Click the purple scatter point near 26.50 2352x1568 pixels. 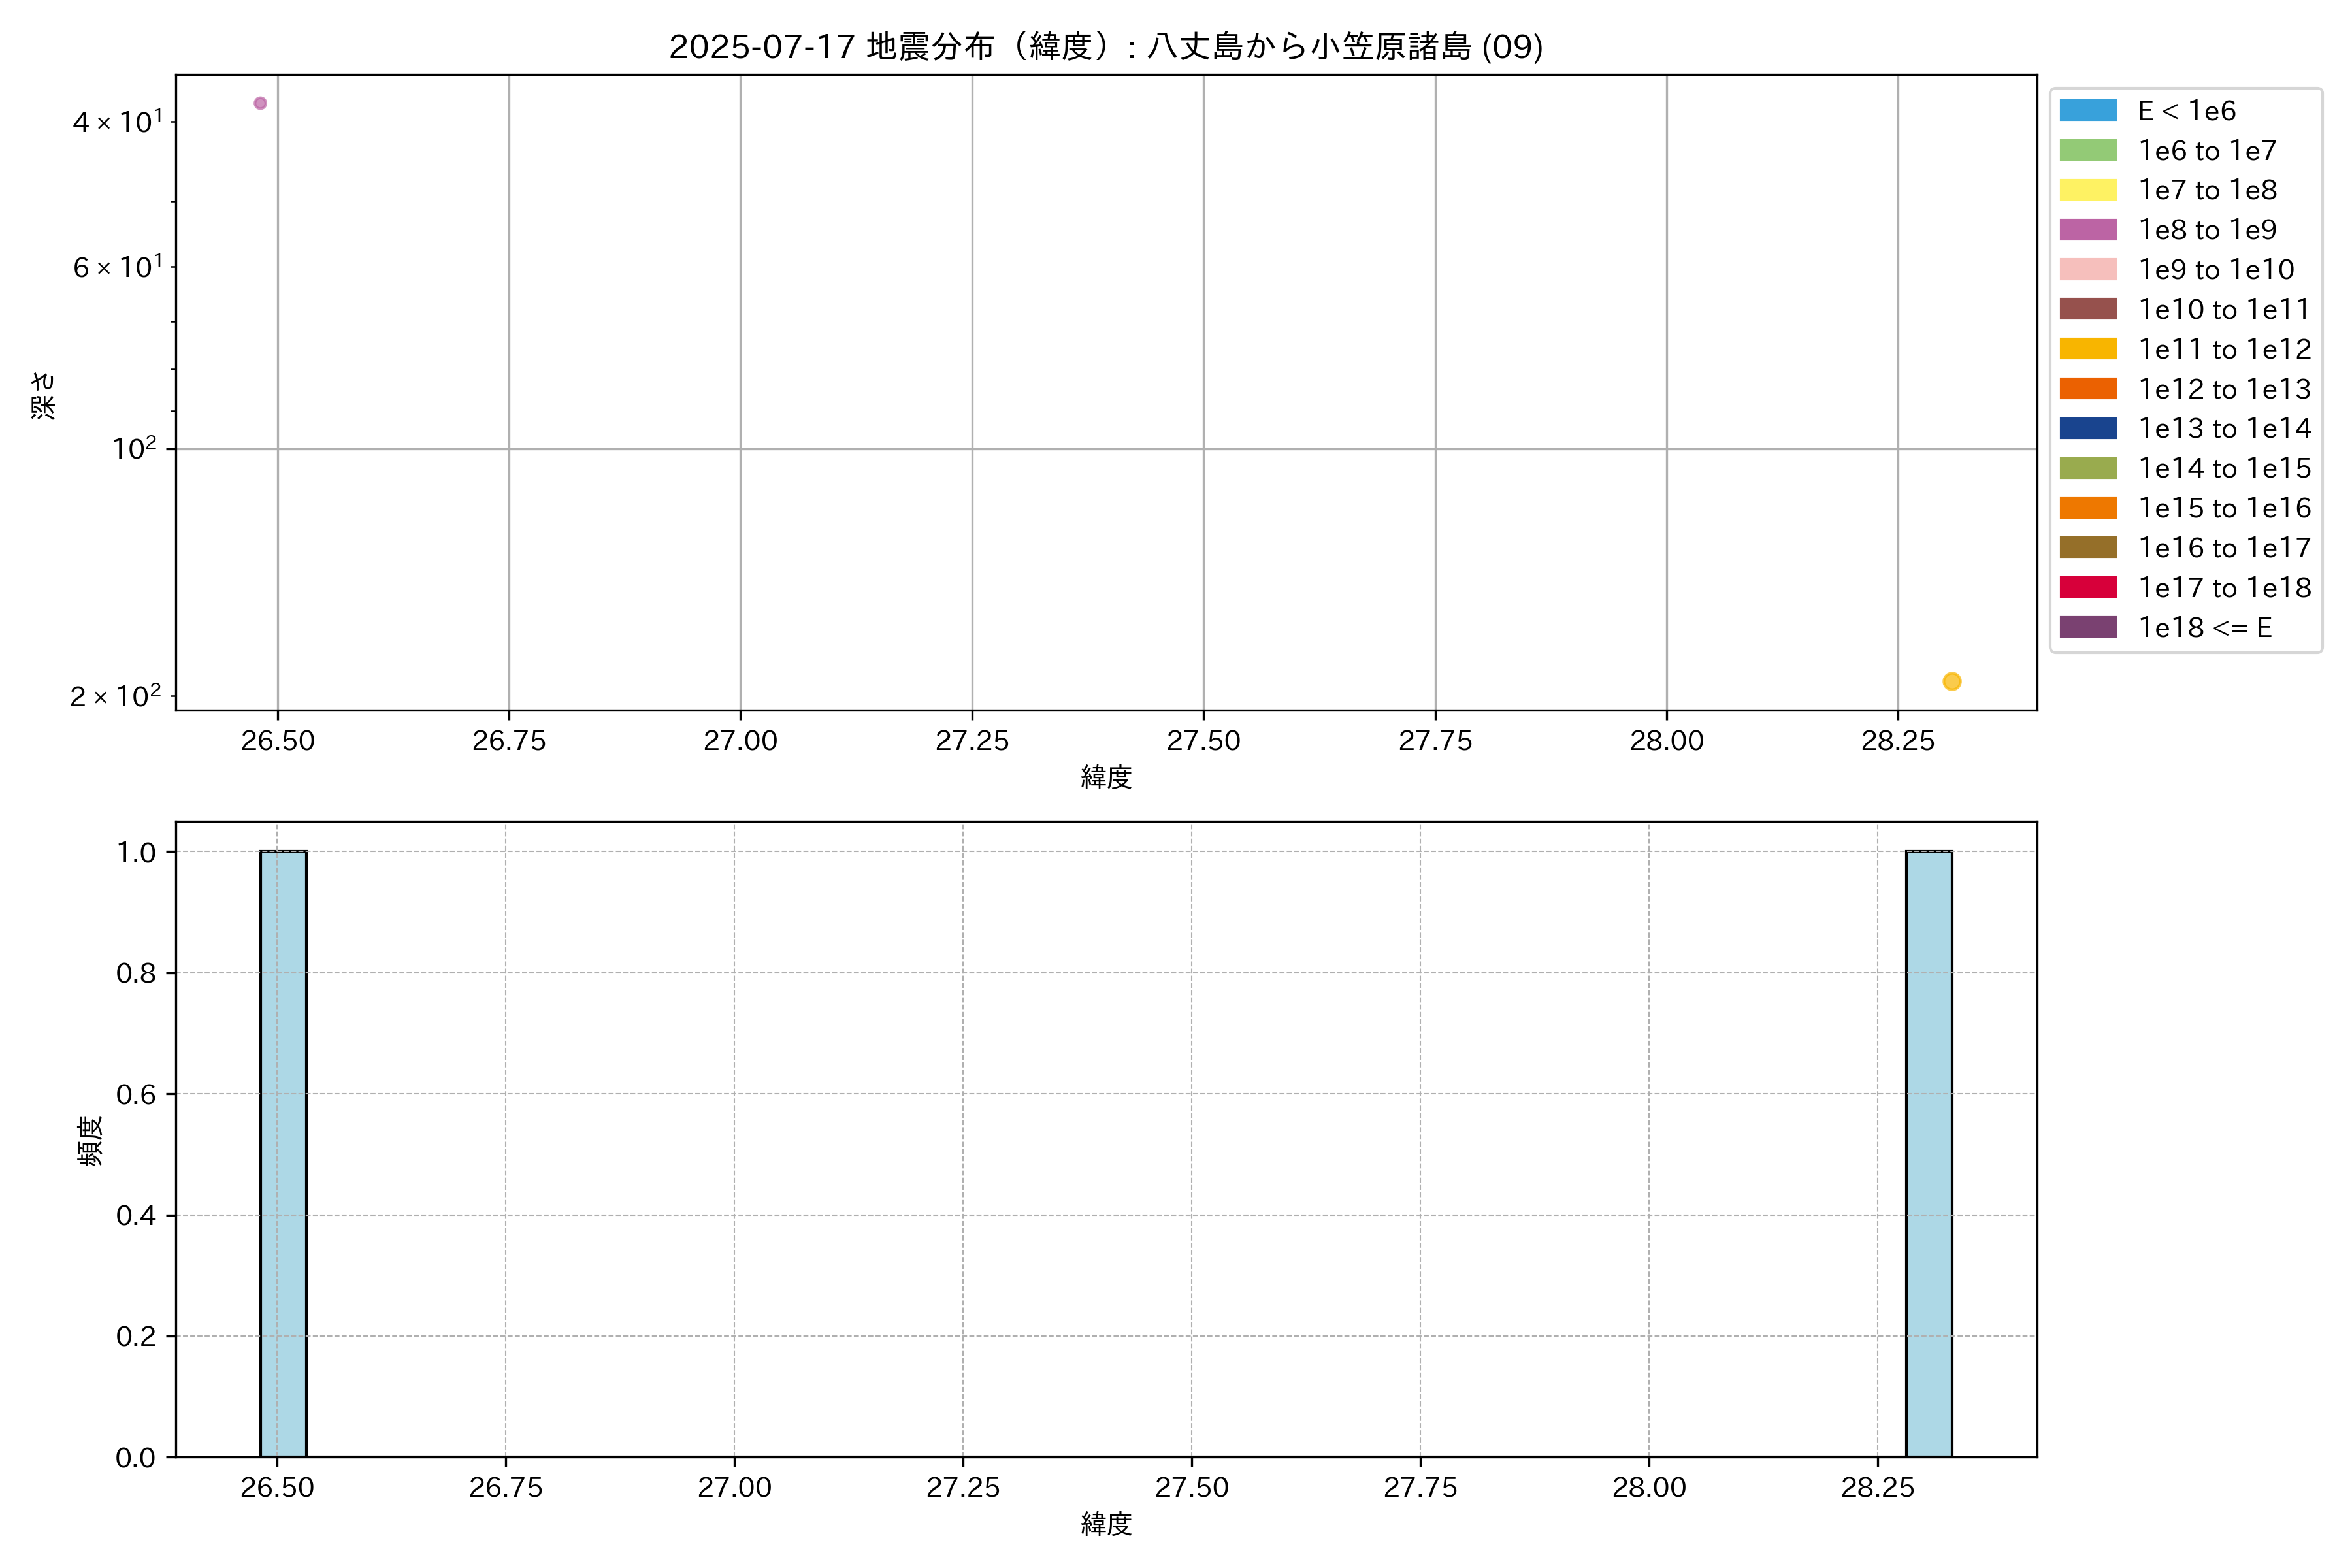tap(260, 103)
